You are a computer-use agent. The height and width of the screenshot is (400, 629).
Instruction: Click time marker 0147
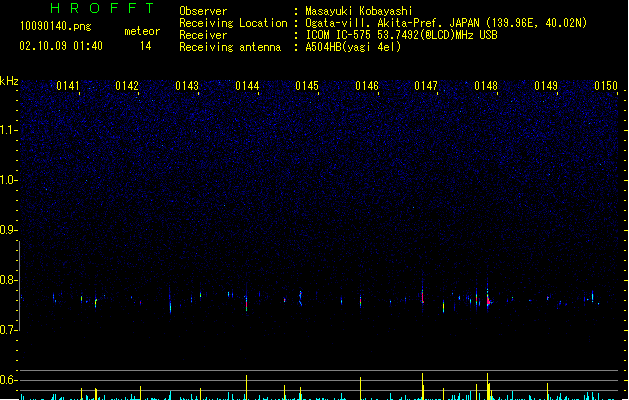pyautogui.click(x=426, y=86)
